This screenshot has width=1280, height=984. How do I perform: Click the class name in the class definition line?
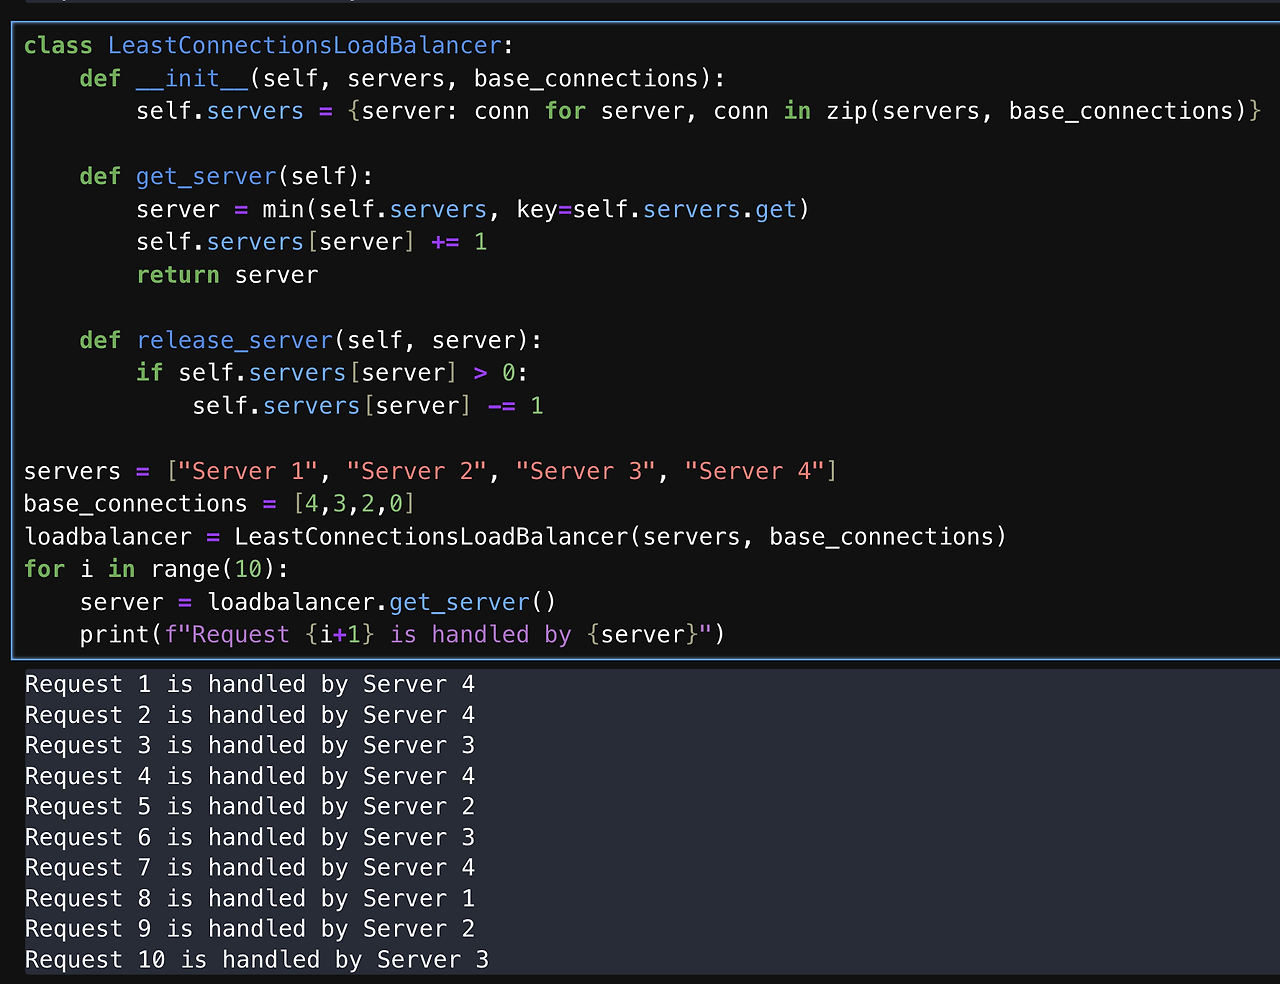(304, 46)
